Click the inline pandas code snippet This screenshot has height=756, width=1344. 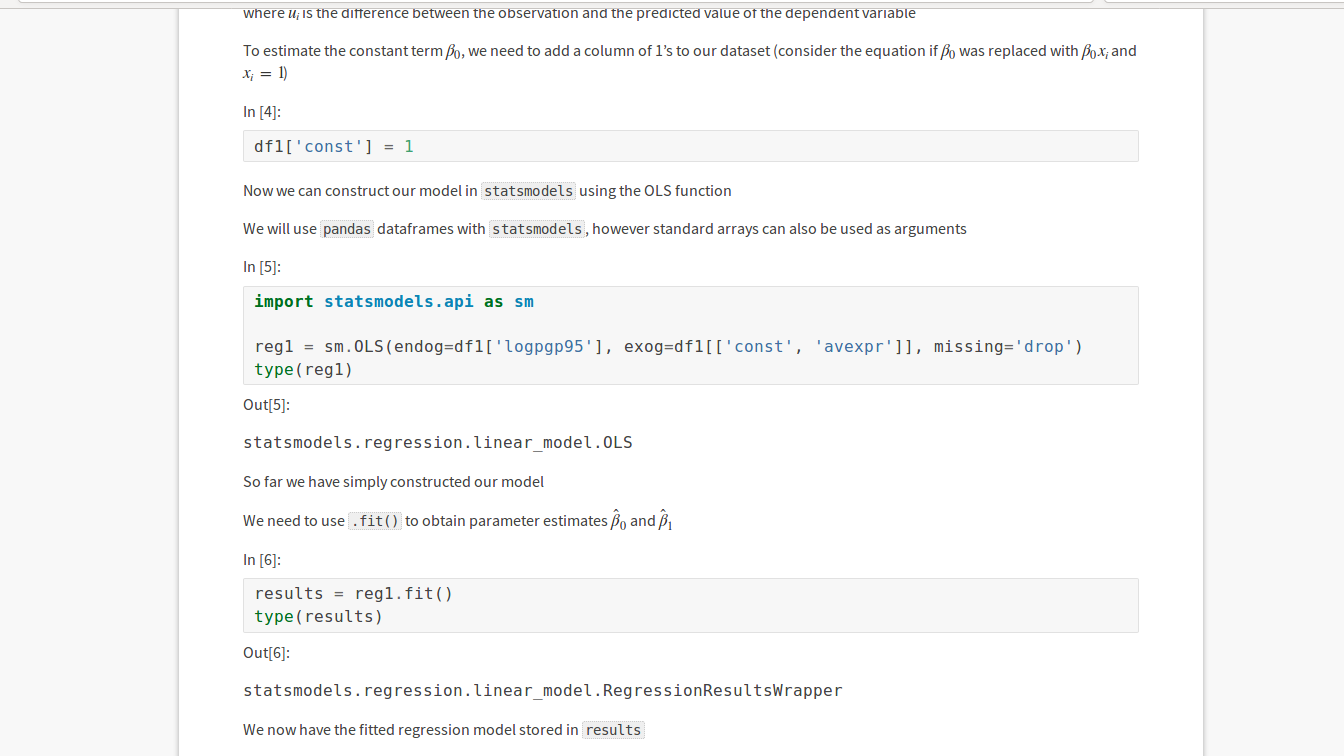346,228
